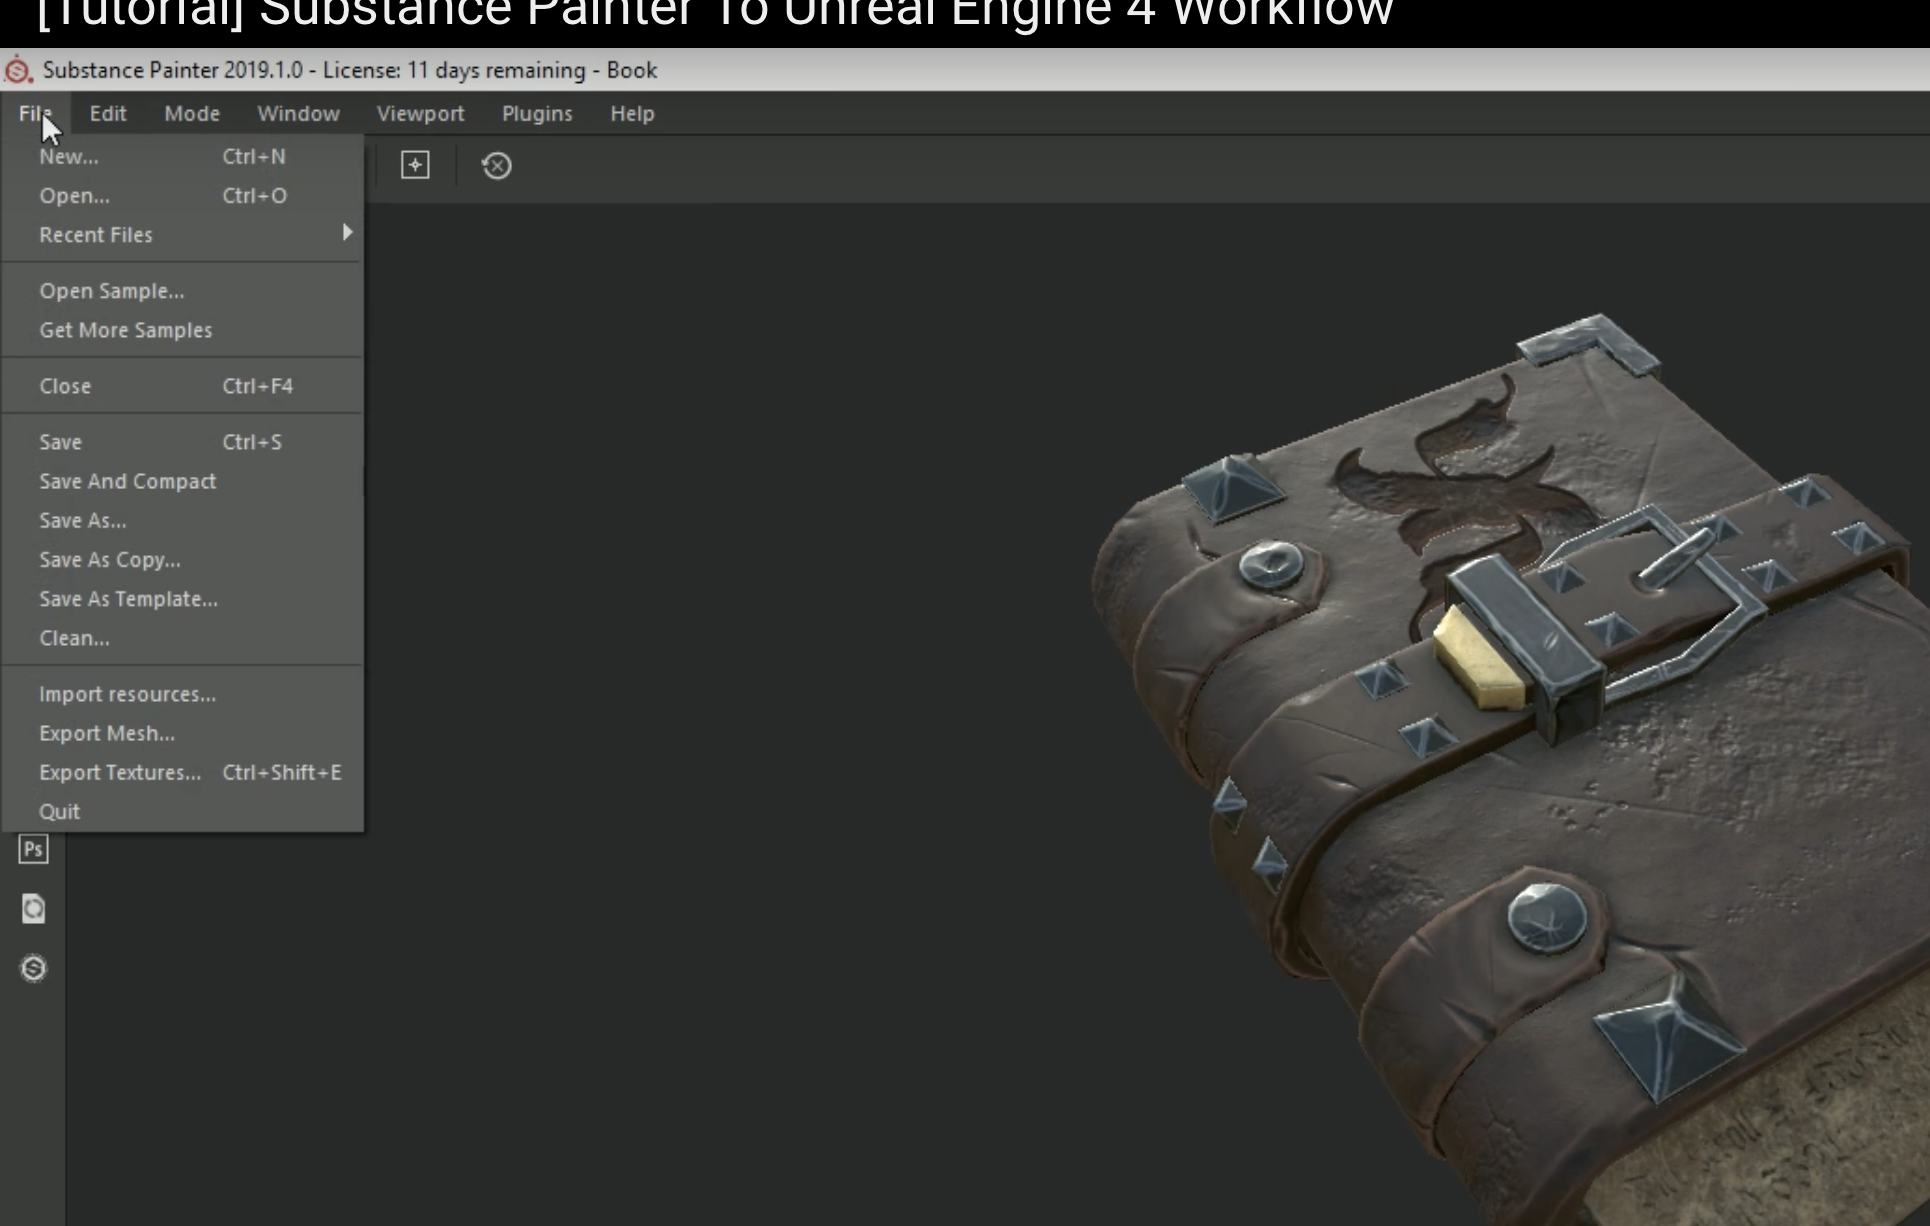This screenshot has width=1930, height=1226.
Task: Open the Plugins menu
Action: pyautogui.click(x=537, y=114)
